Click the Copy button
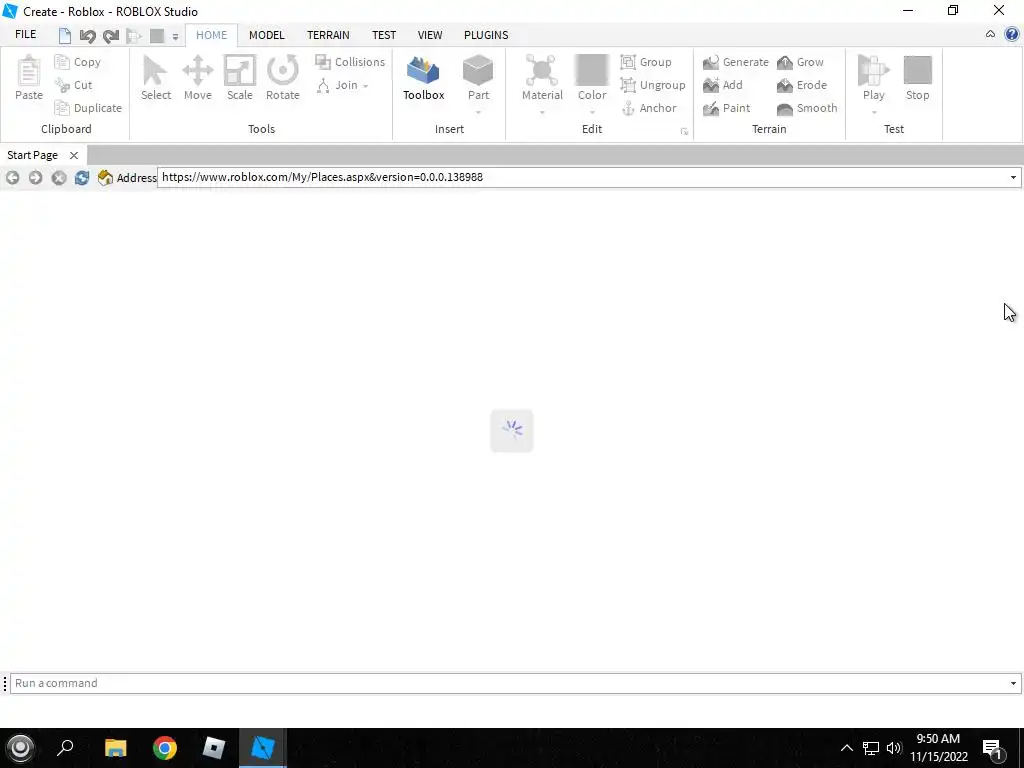Viewport: 1024px width, 768px height. click(78, 62)
